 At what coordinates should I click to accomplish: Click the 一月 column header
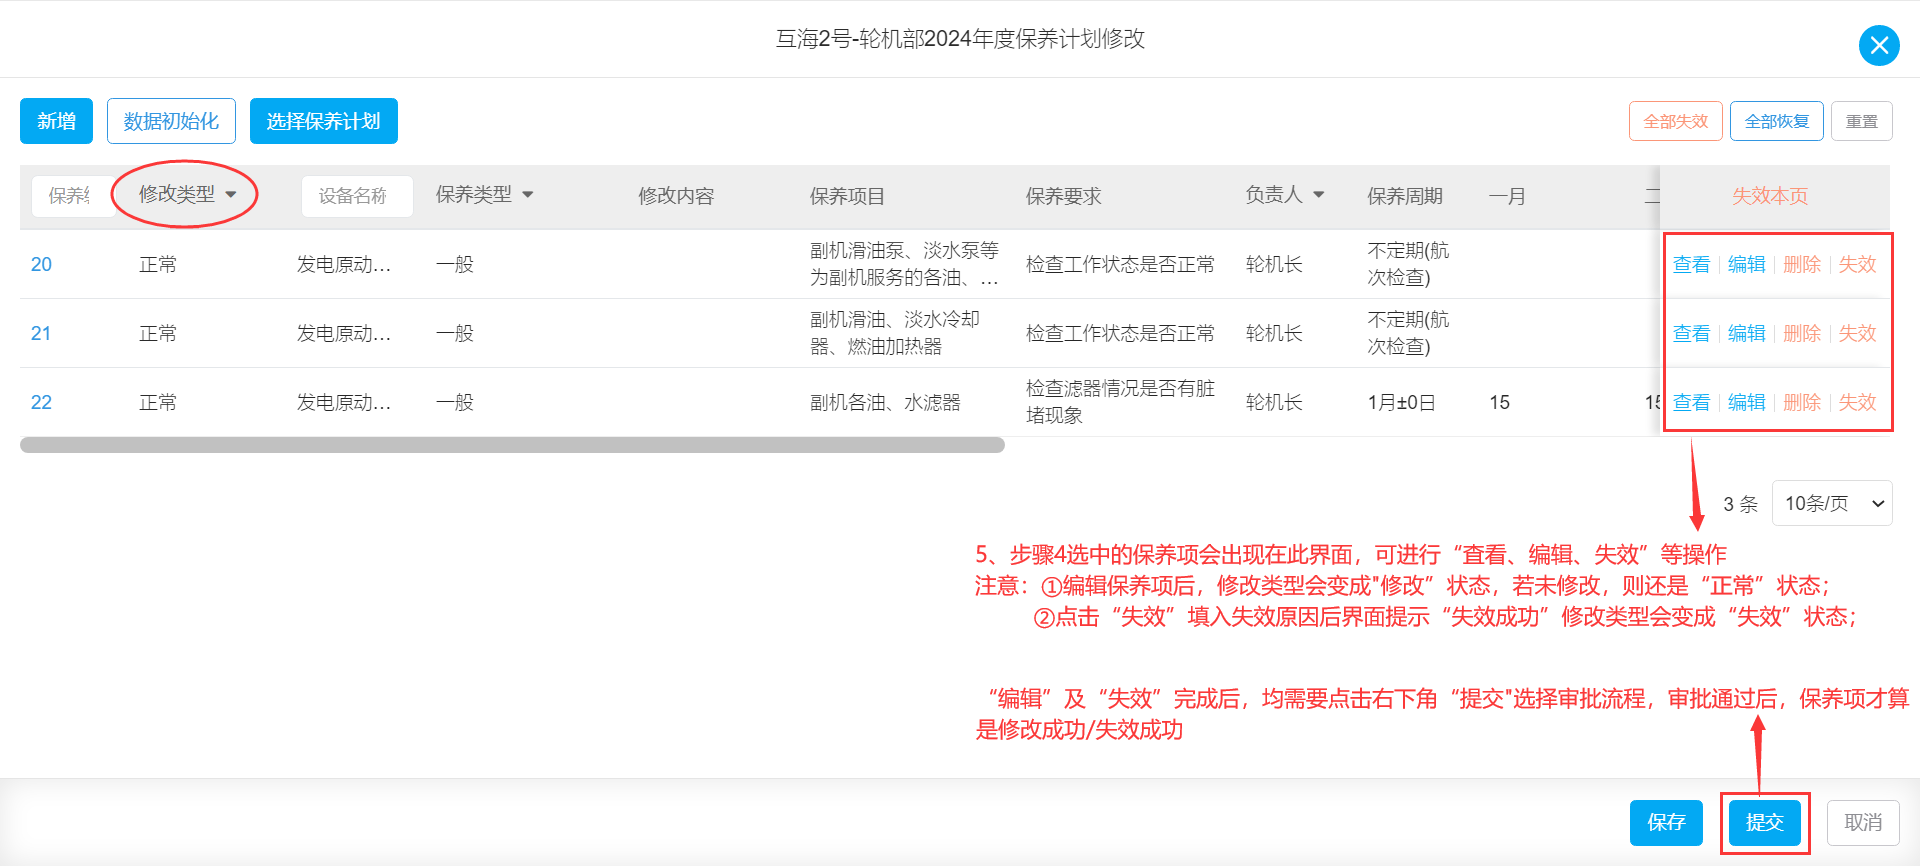(1507, 196)
